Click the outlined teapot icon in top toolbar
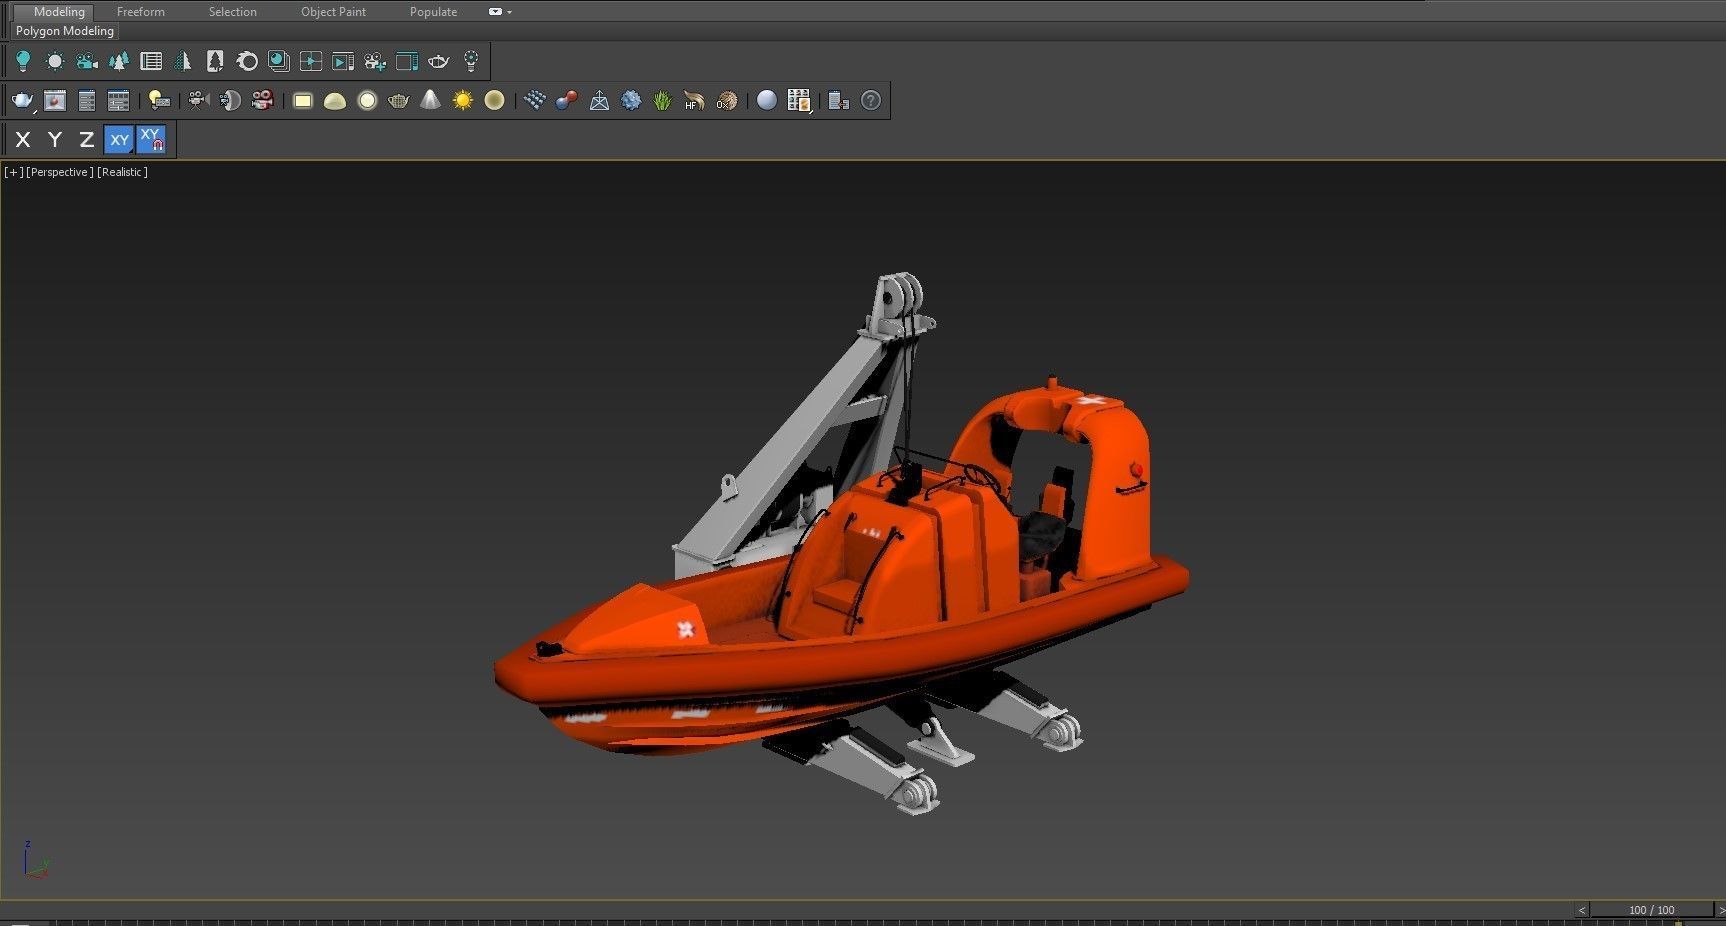 click(x=439, y=61)
